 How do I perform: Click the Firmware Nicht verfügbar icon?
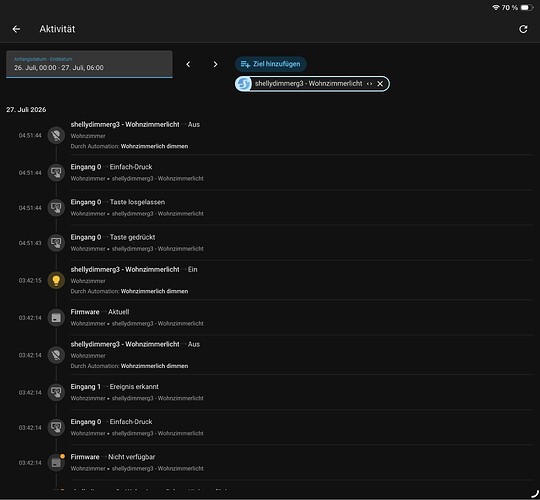pos(56,462)
